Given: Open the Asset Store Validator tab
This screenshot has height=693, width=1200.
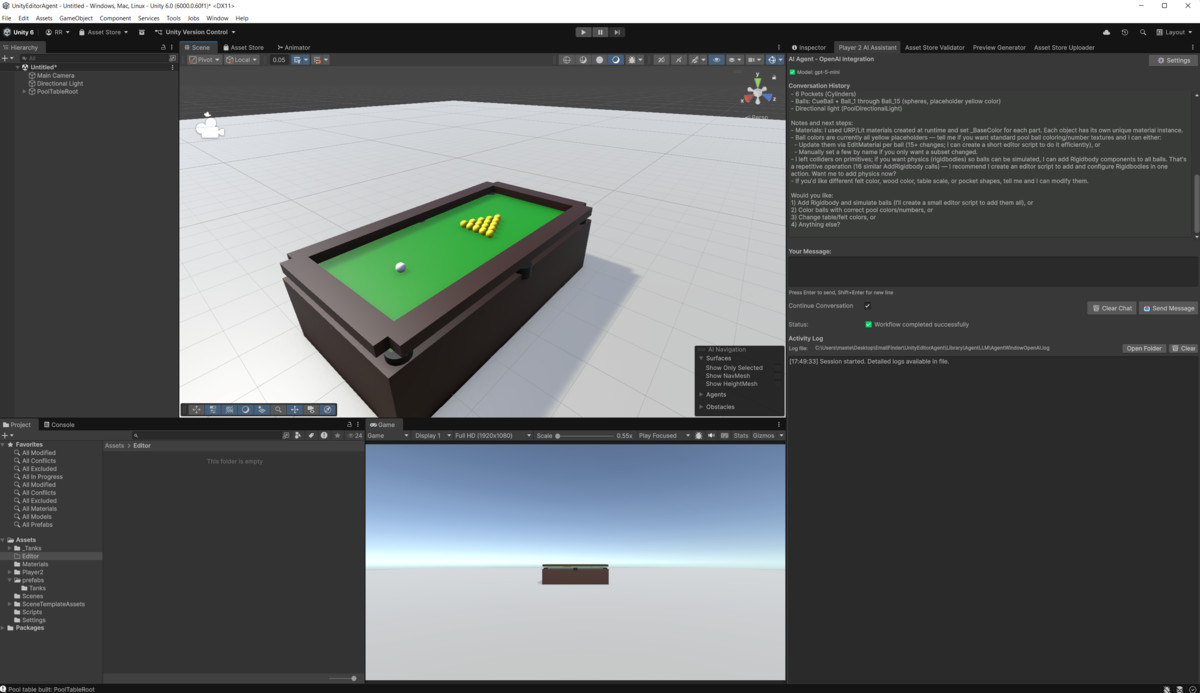Looking at the screenshot, I should (934, 47).
